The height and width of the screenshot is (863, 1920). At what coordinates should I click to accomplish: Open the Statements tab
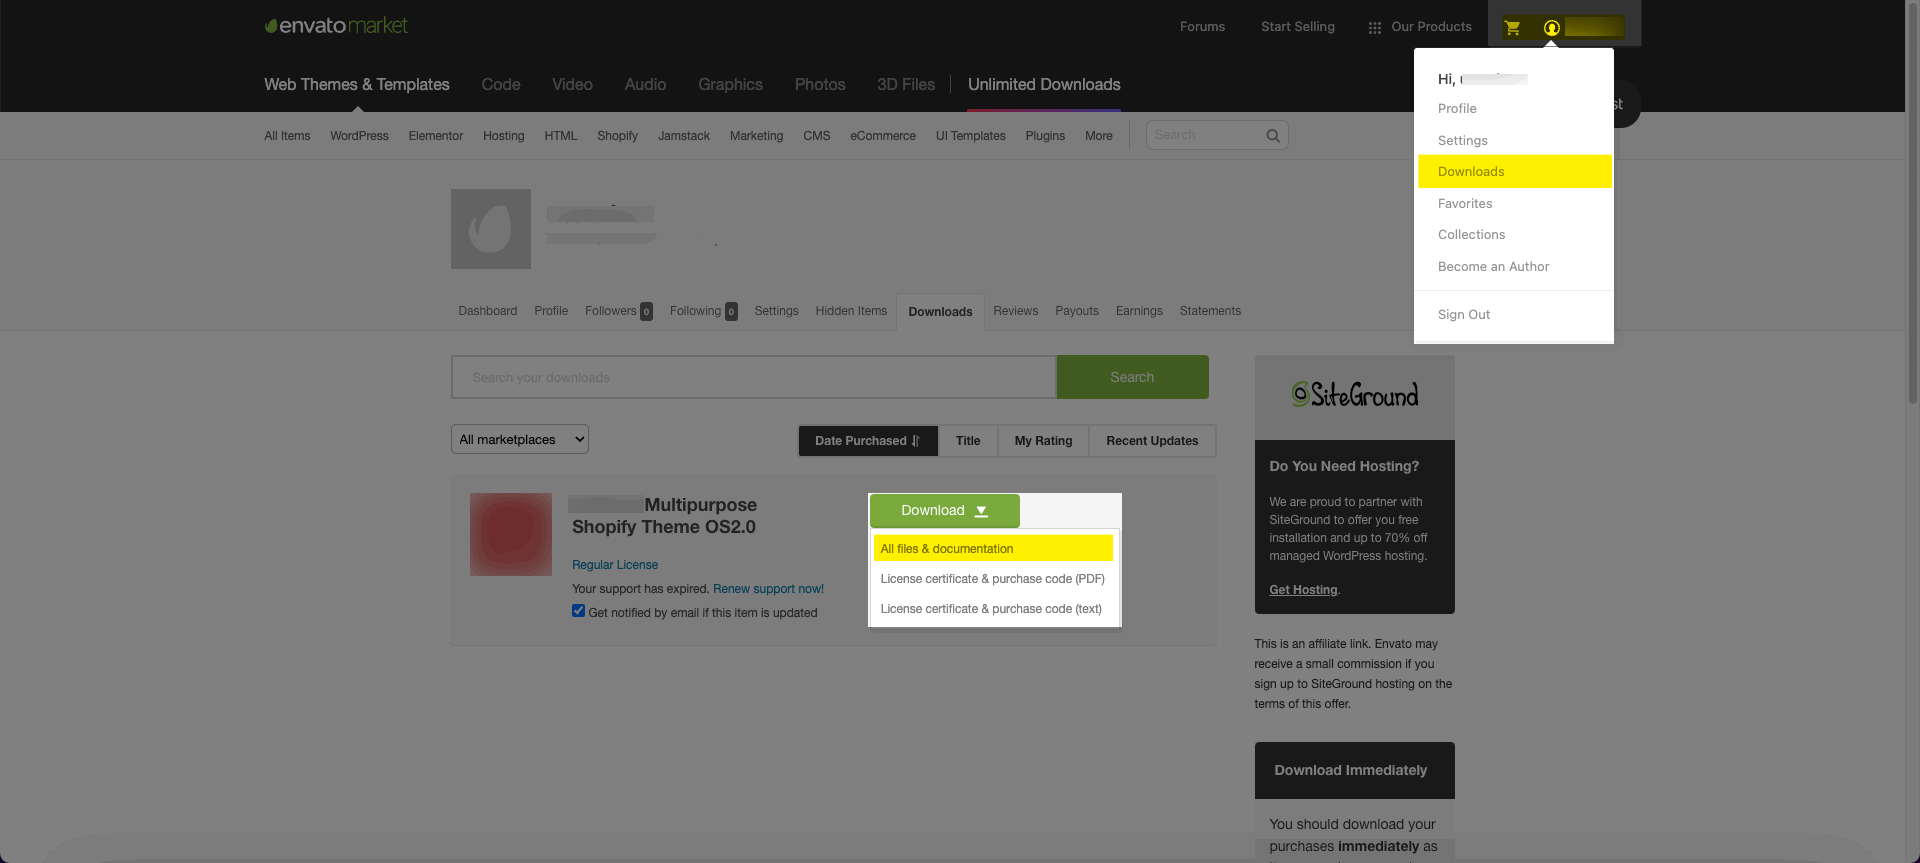tap(1210, 311)
